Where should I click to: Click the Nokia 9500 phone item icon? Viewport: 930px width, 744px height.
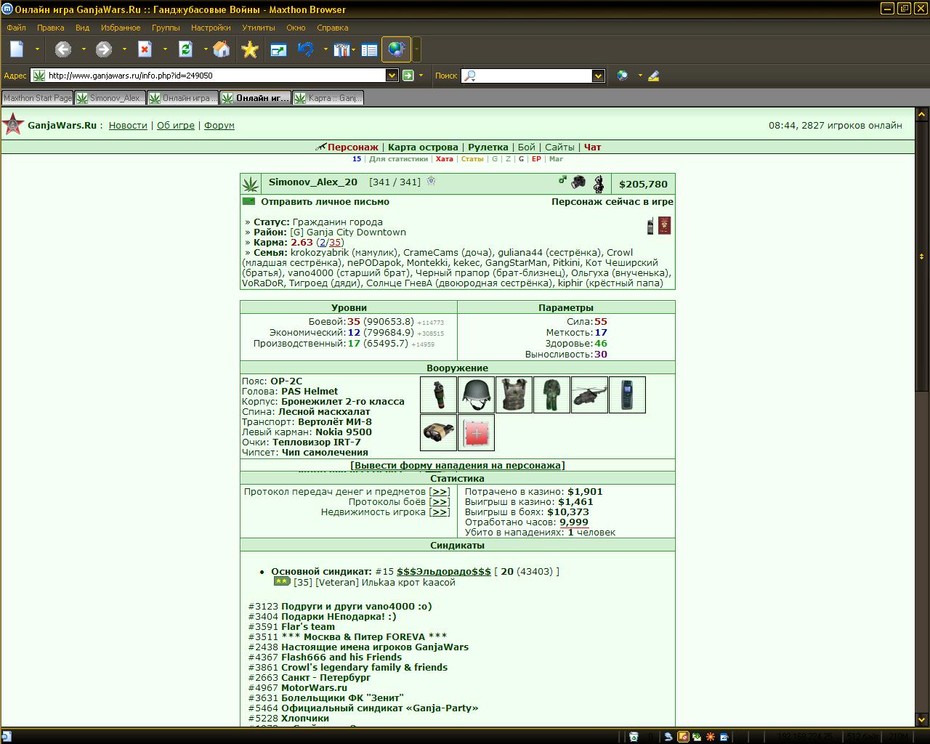(x=627, y=395)
